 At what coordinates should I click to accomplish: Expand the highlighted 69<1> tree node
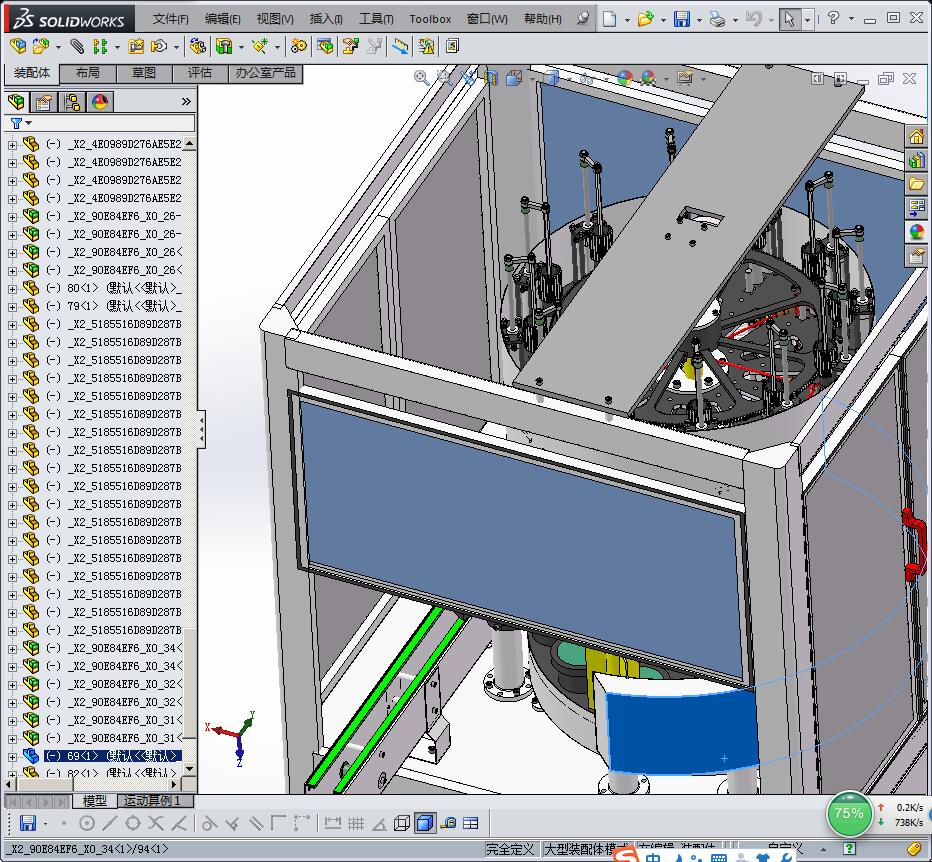(x=12, y=757)
